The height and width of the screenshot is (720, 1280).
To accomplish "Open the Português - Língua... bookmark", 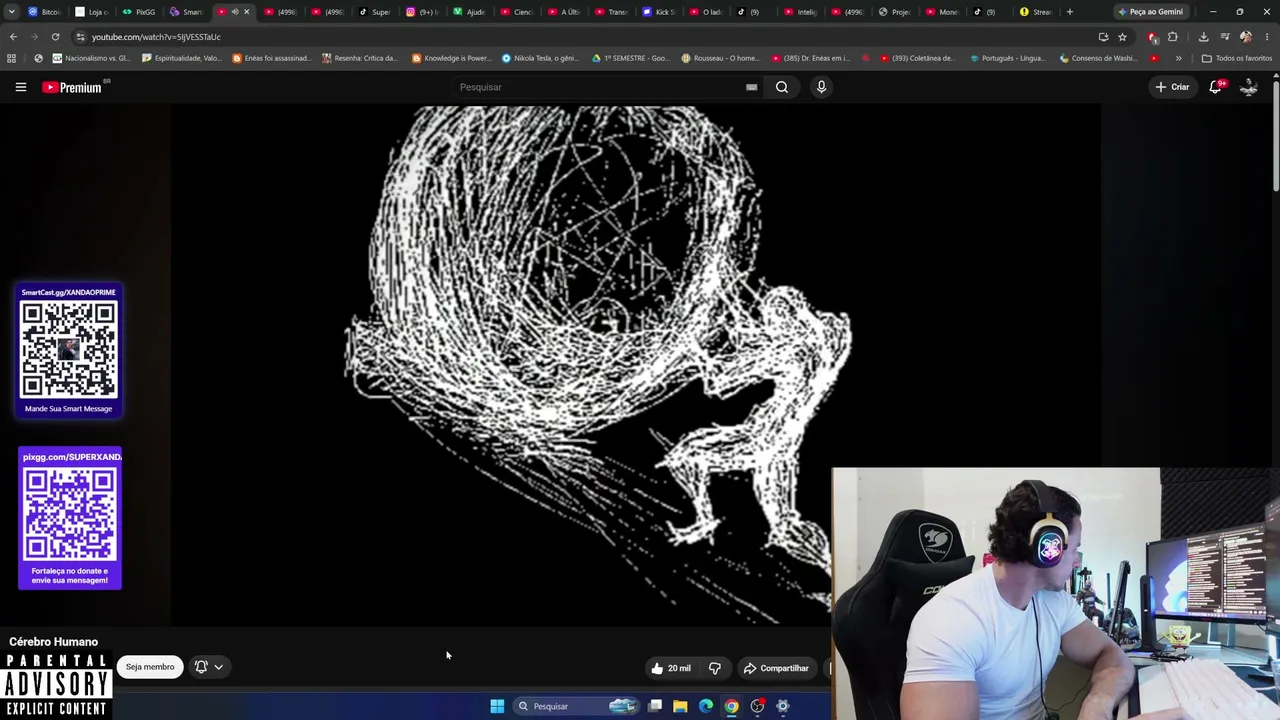I will tap(1008, 58).
